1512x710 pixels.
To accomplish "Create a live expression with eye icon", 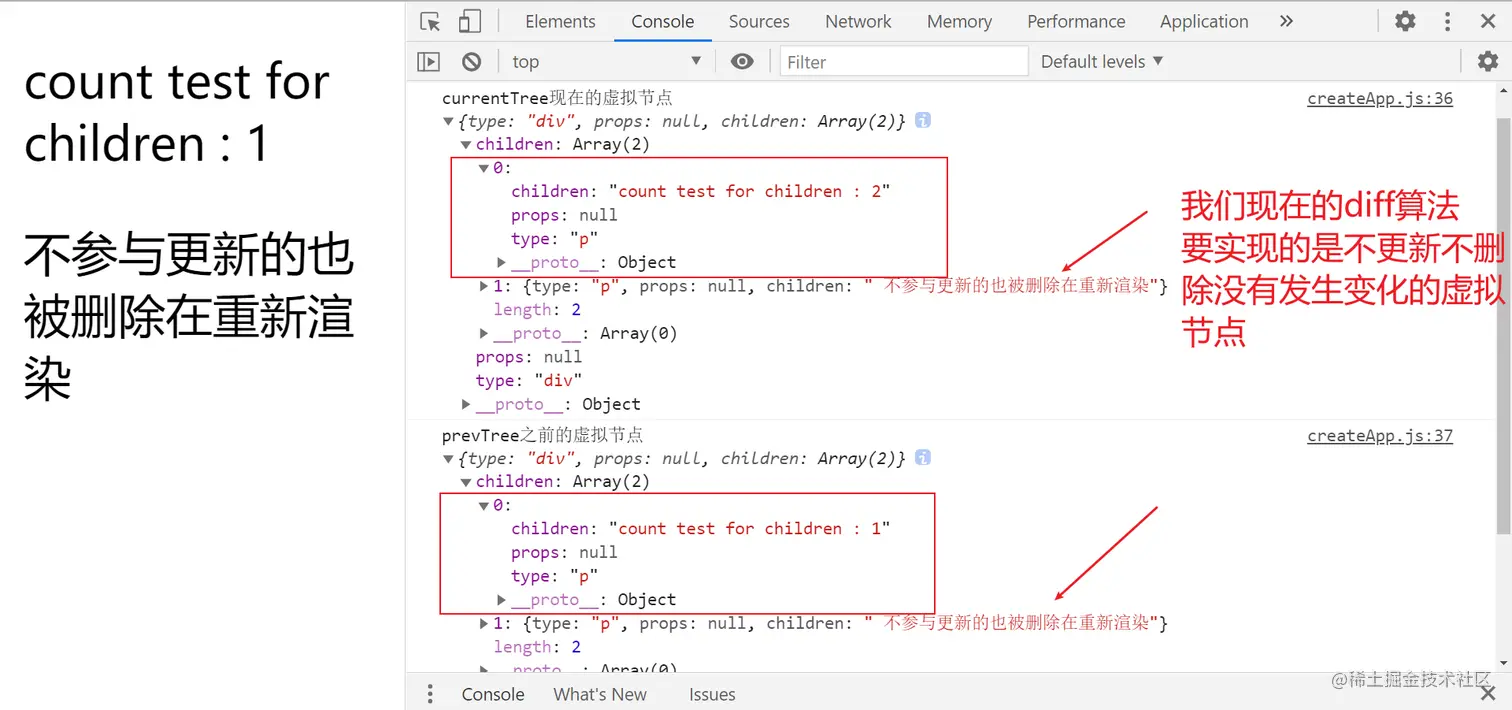I will pos(742,62).
